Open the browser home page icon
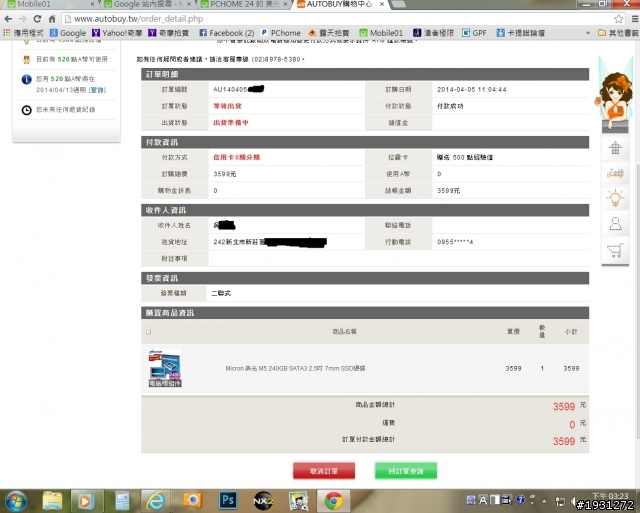 click(x=52, y=19)
